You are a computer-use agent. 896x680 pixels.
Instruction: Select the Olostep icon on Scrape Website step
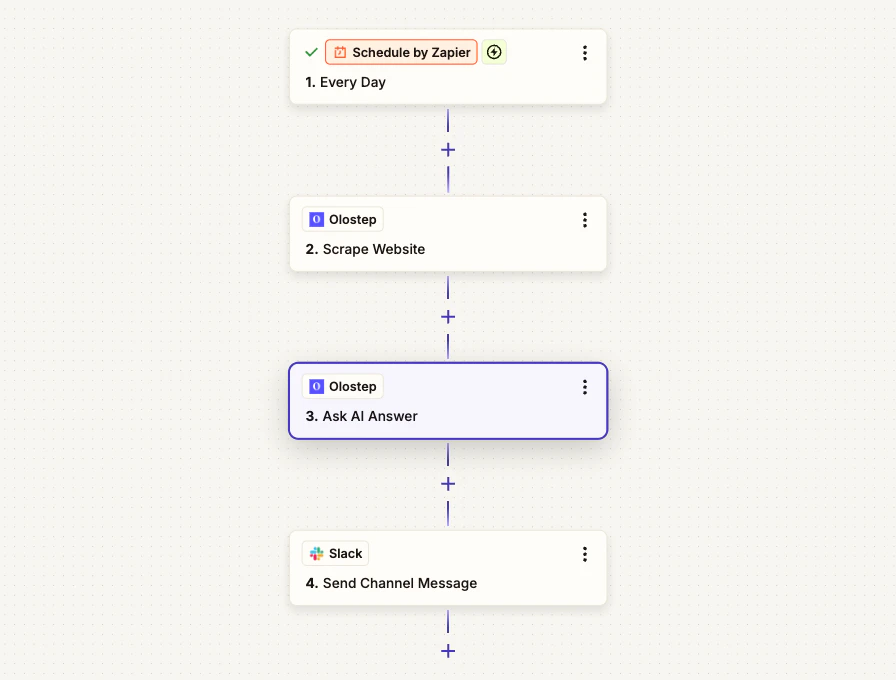(316, 219)
